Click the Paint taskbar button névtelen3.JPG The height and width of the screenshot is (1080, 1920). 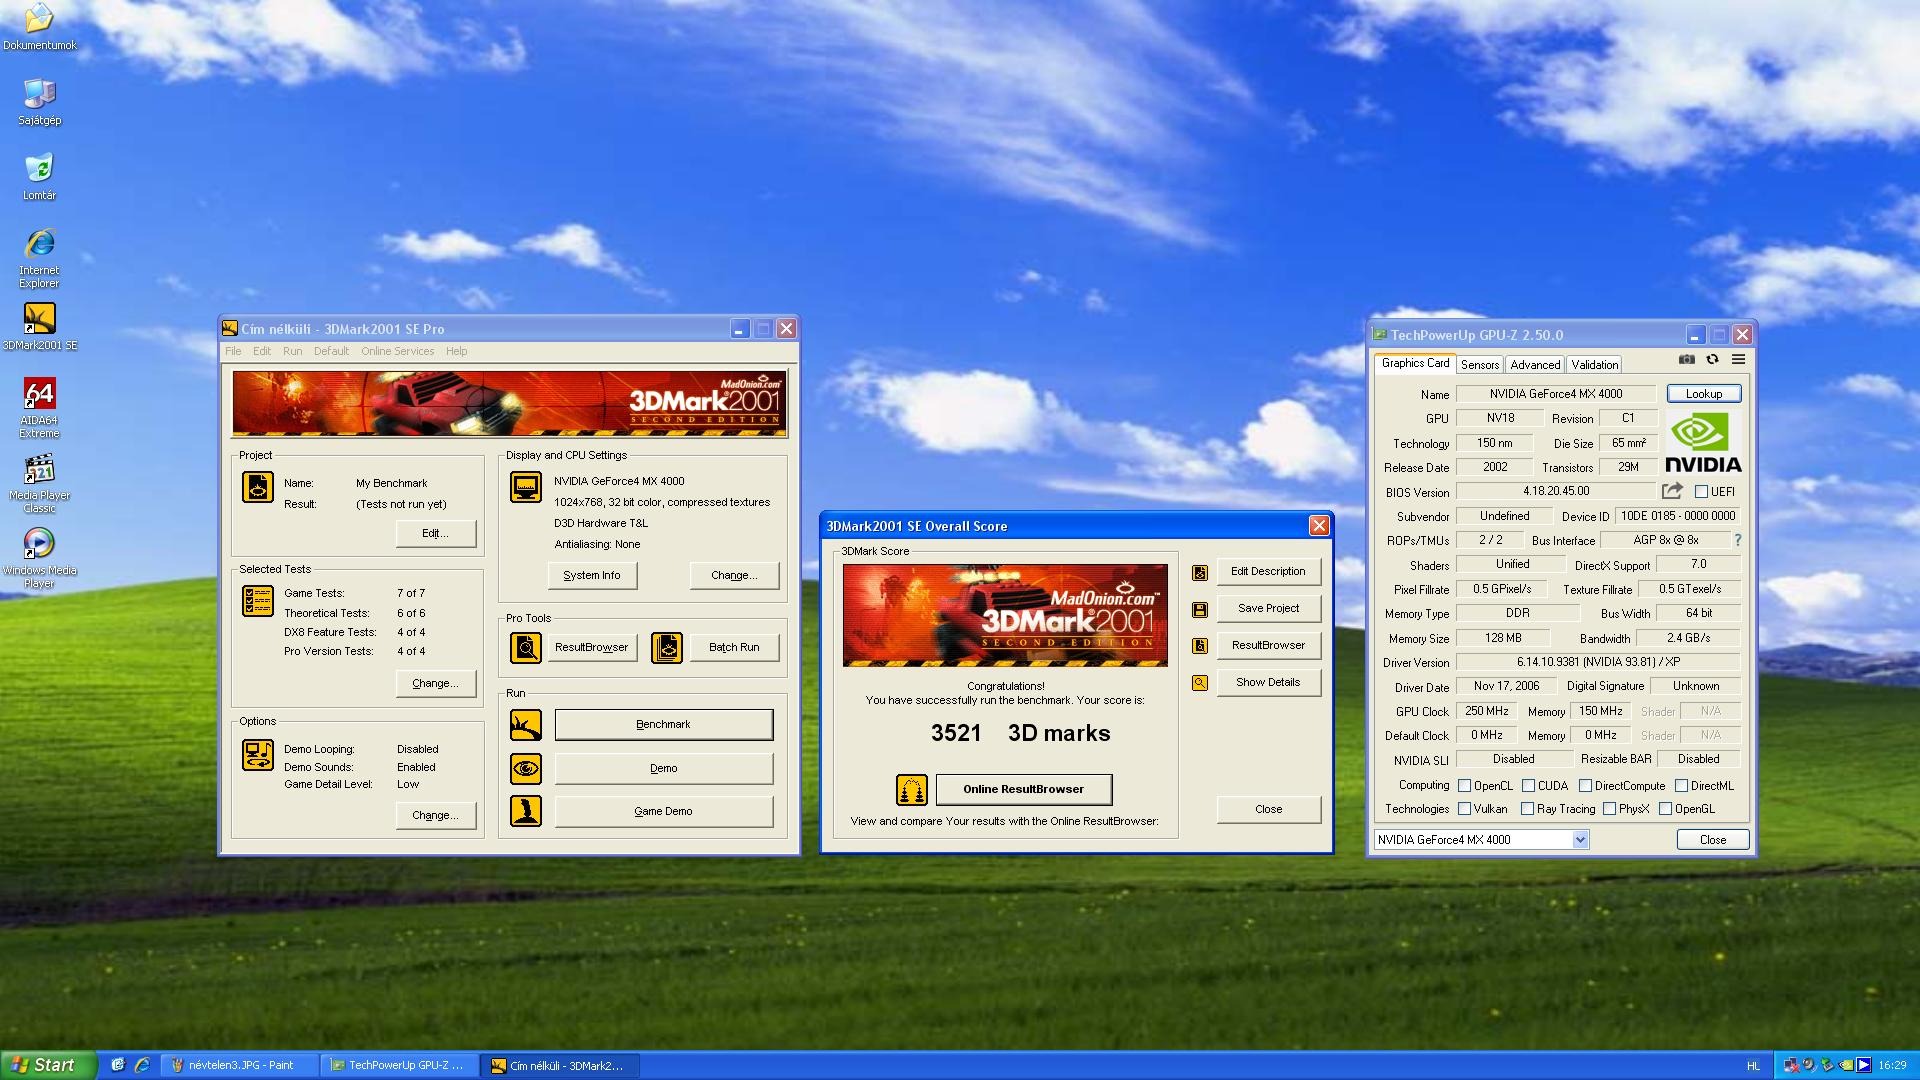tap(241, 1066)
